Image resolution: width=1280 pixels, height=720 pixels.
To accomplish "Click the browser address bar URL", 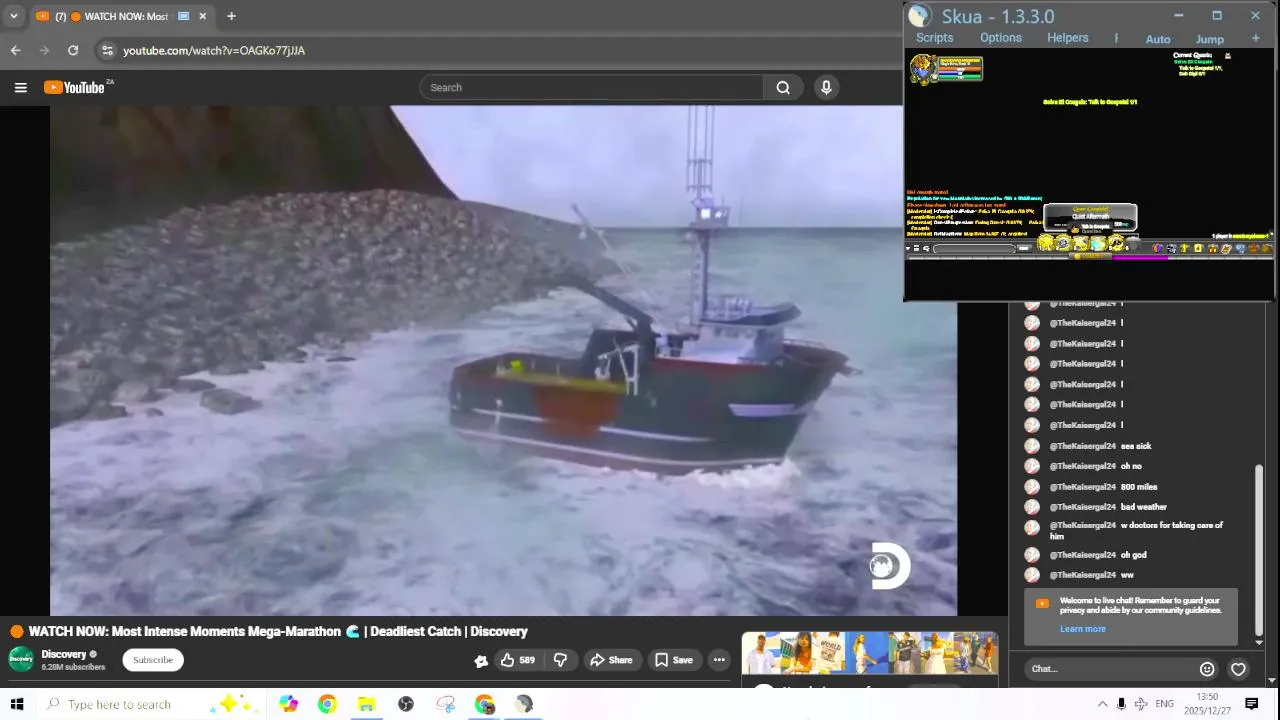I will point(214,50).
